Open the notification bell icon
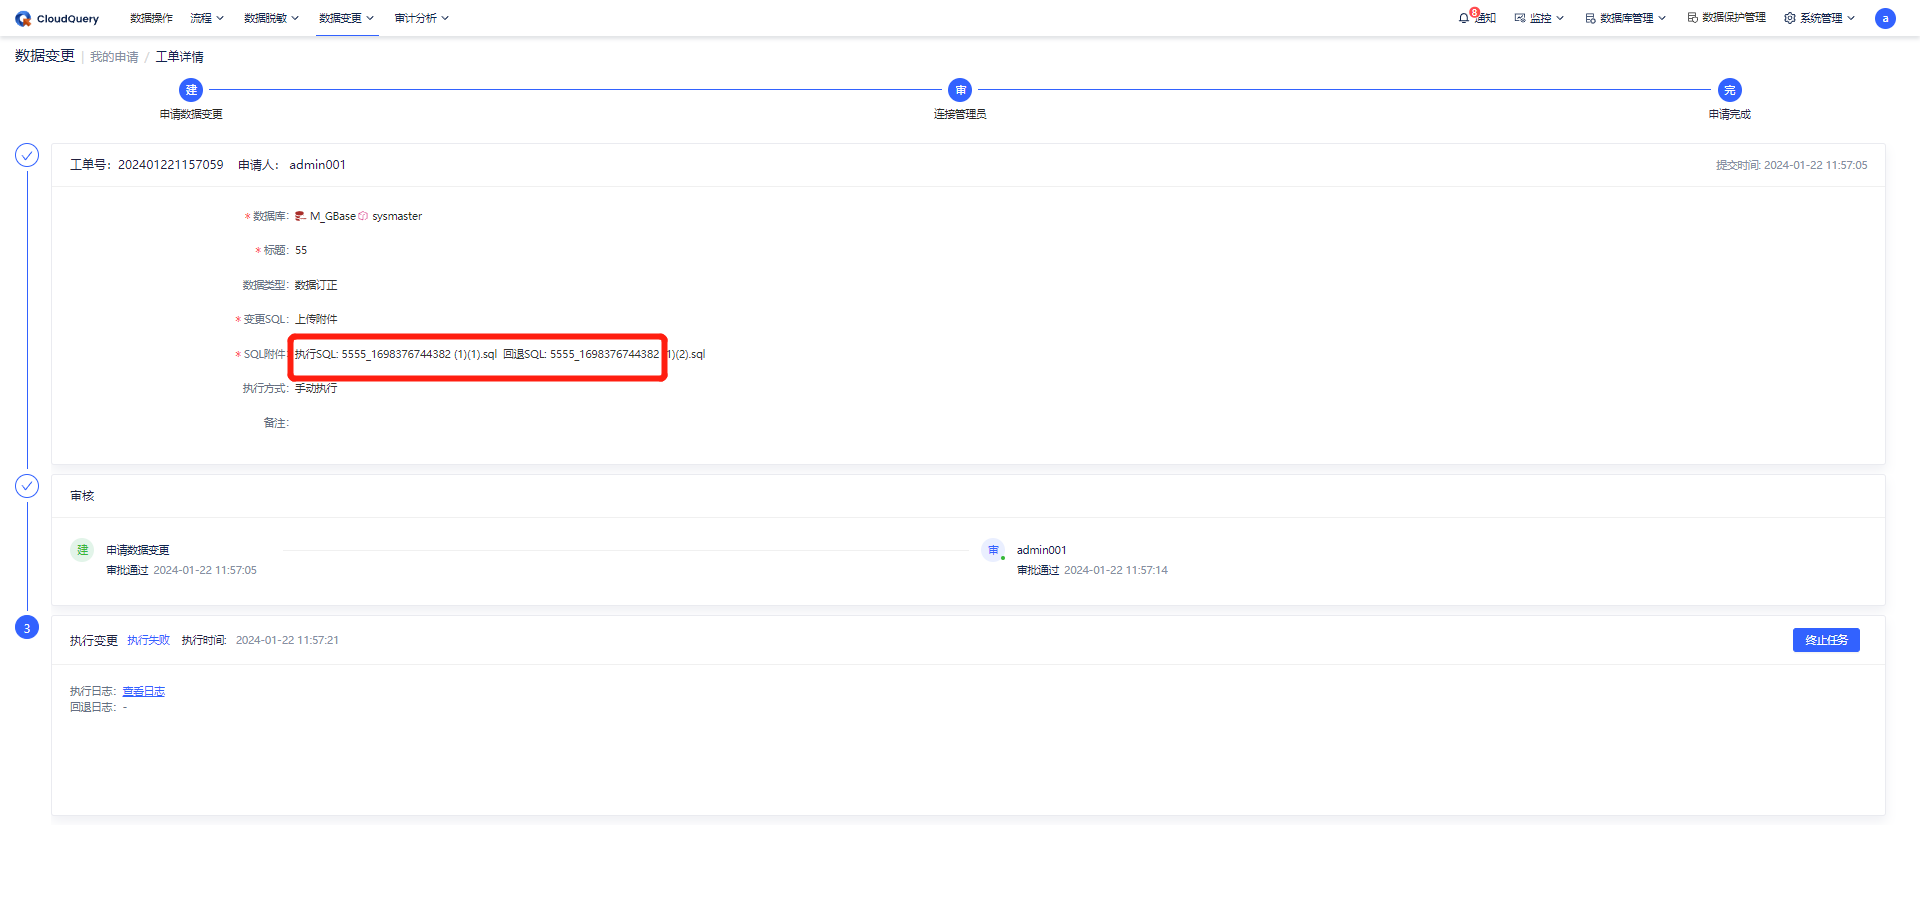This screenshot has height=911, width=1920. [1464, 18]
